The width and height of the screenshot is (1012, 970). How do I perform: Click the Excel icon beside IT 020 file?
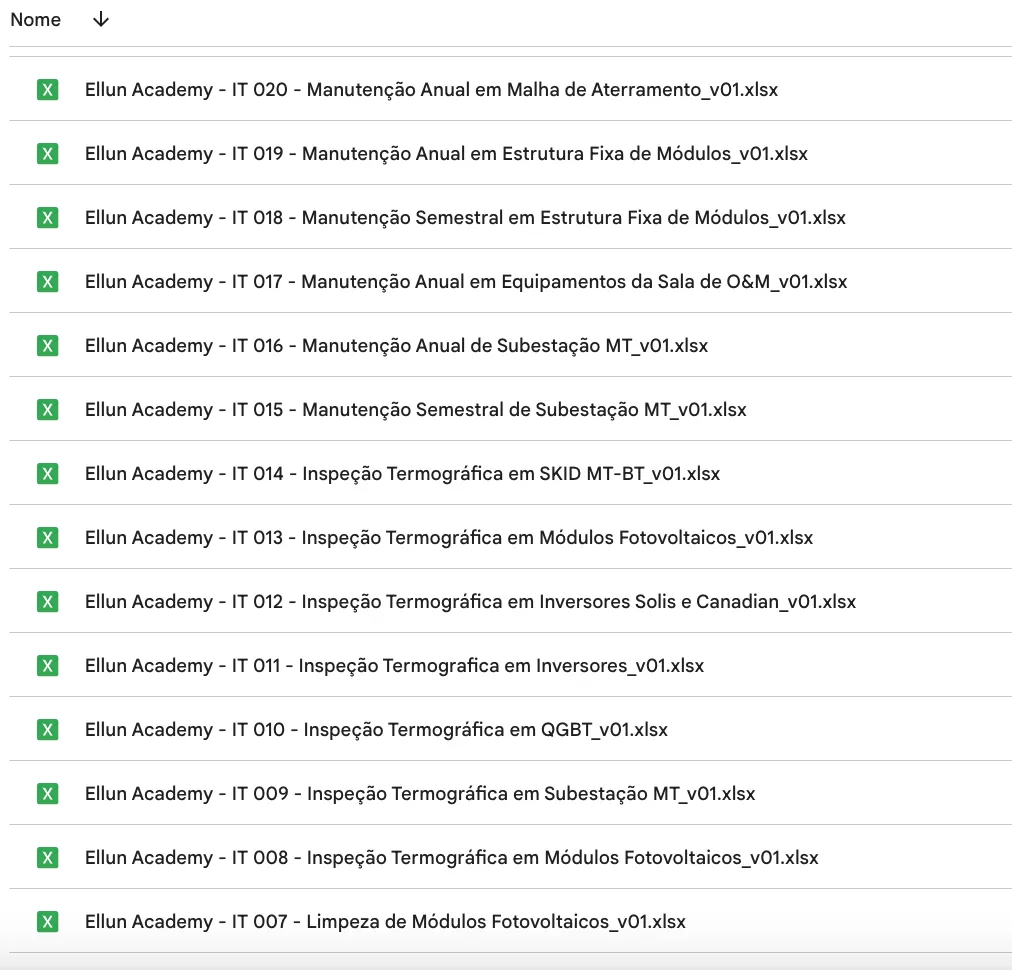[x=47, y=90]
